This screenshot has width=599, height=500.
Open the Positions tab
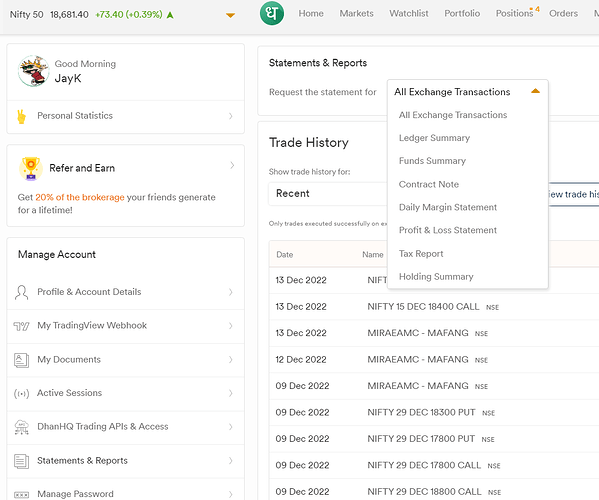coord(514,13)
